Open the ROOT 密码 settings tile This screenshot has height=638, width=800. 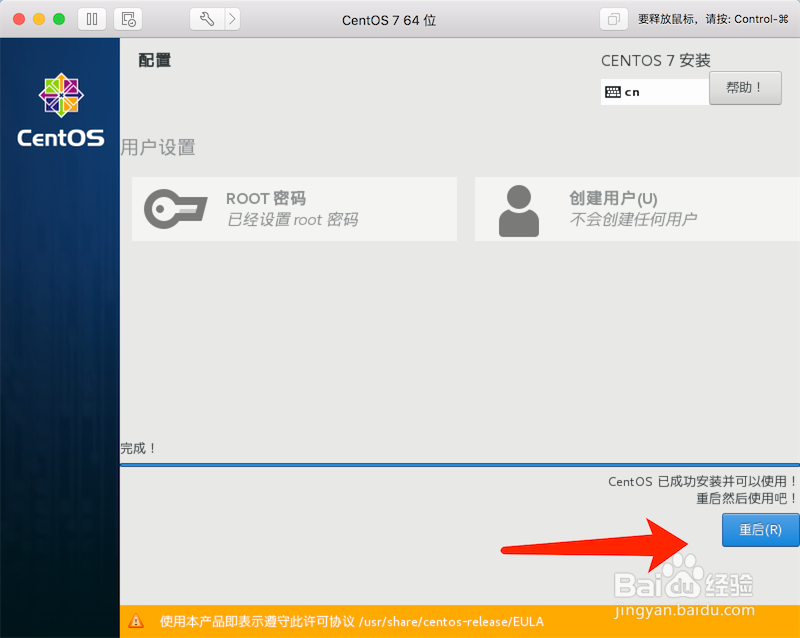[294, 207]
